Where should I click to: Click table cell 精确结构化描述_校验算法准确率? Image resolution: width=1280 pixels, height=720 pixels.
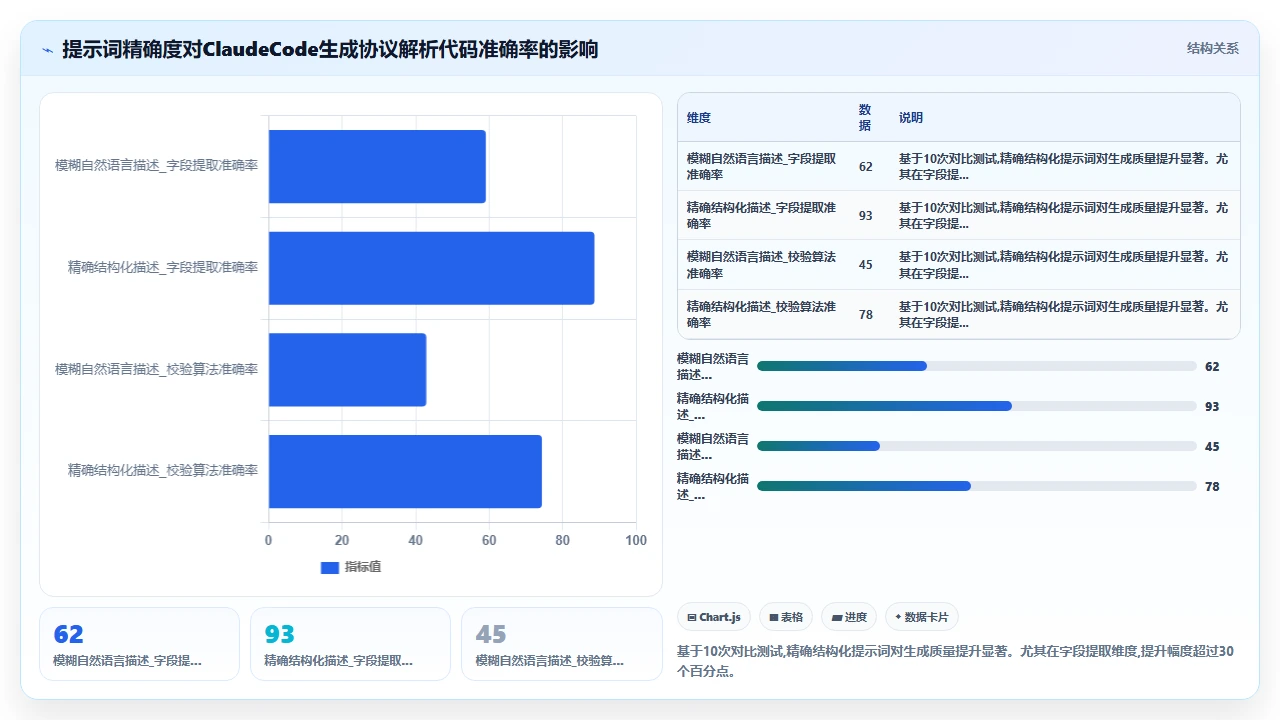(763, 314)
